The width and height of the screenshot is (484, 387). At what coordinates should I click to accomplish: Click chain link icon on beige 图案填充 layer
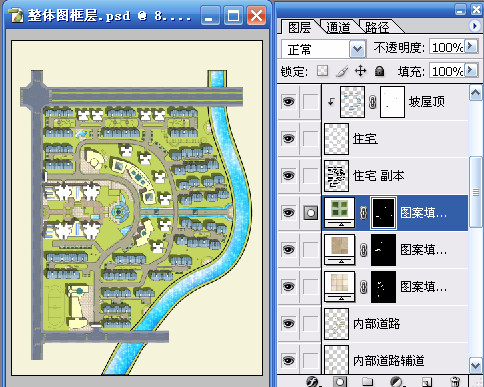pyautogui.click(x=363, y=287)
